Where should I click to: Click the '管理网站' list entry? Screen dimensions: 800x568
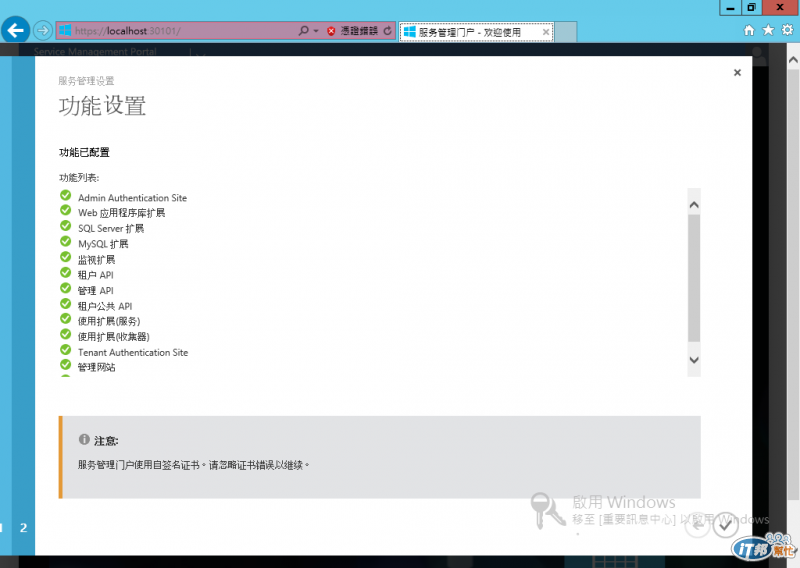(x=96, y=367)
